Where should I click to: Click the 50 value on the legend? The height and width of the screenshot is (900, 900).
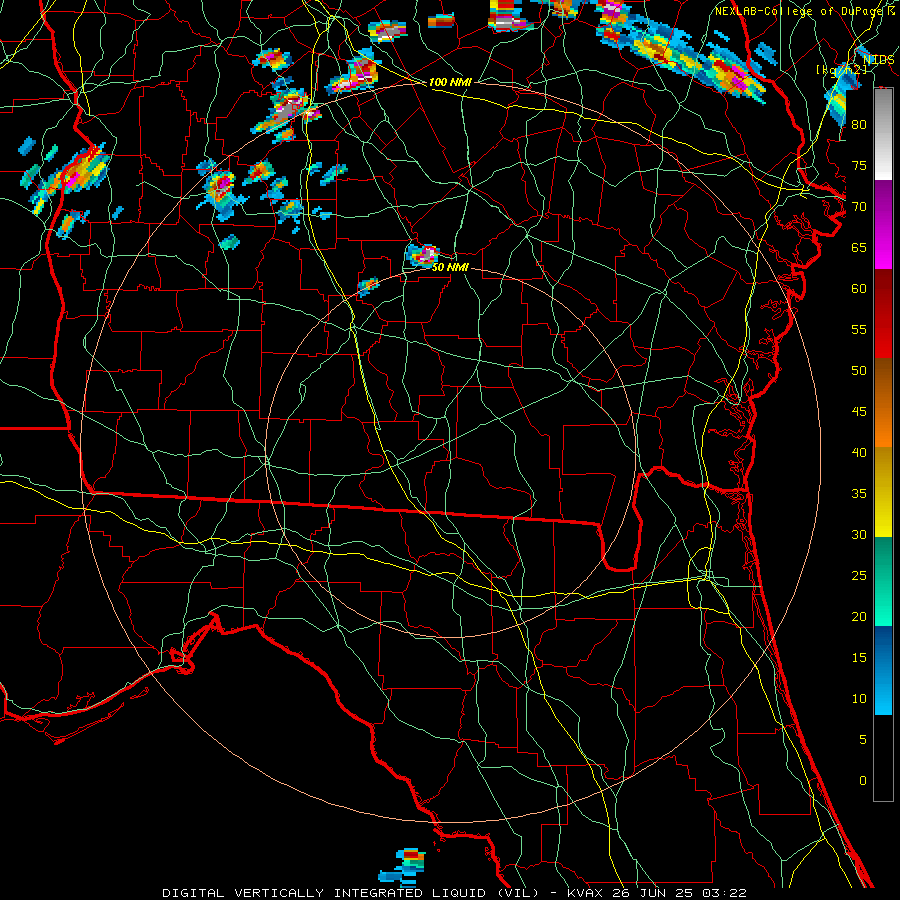(x=859, y=371)
